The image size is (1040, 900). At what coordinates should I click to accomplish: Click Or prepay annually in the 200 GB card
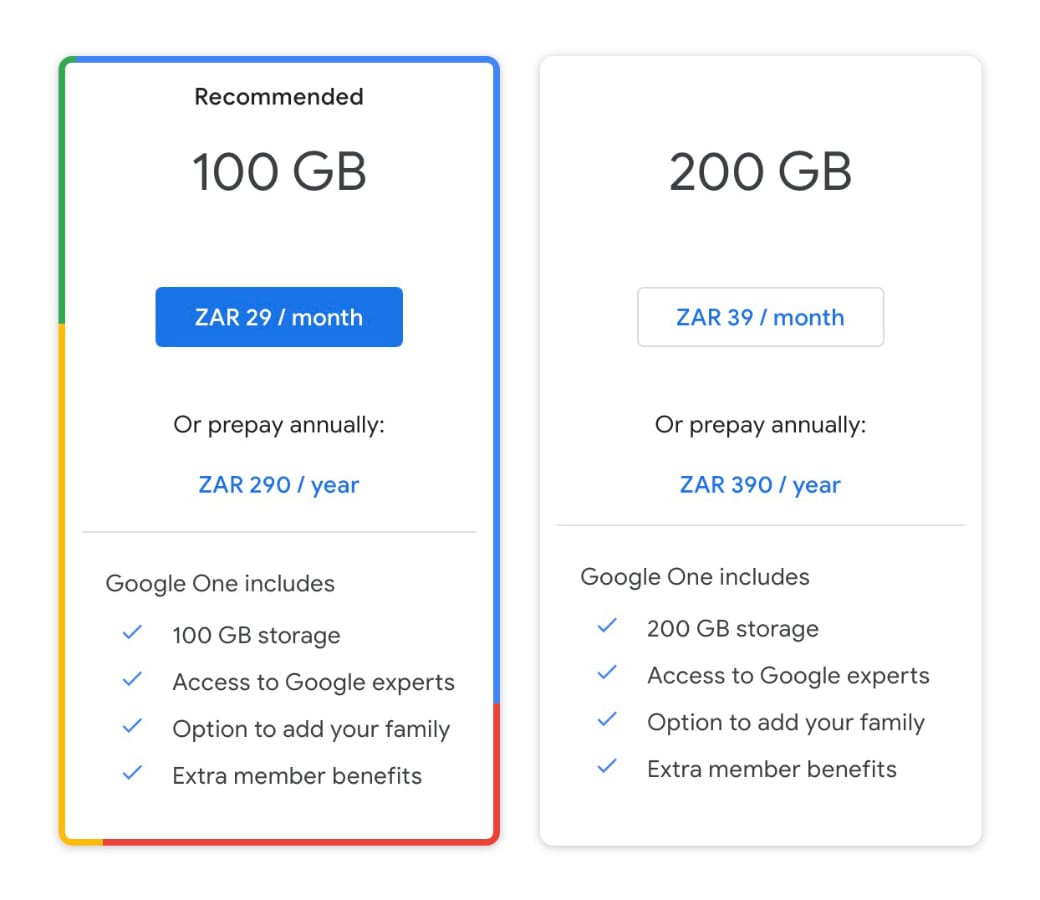click(760, 425)
